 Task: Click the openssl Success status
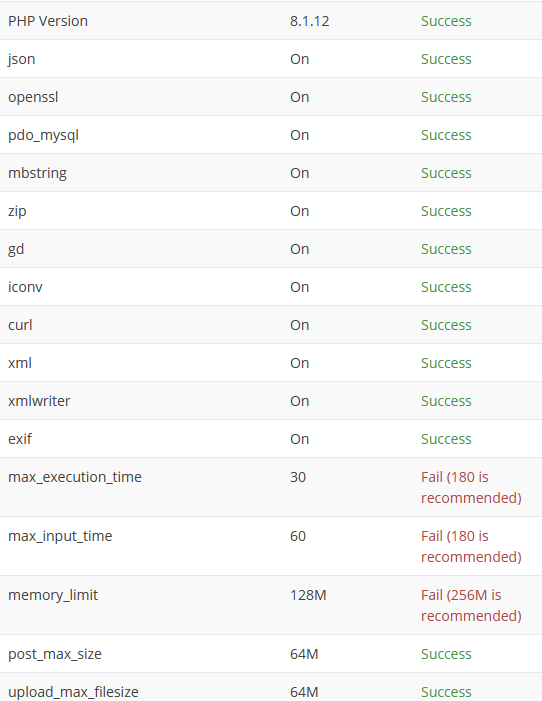click(x=446, y=97)
